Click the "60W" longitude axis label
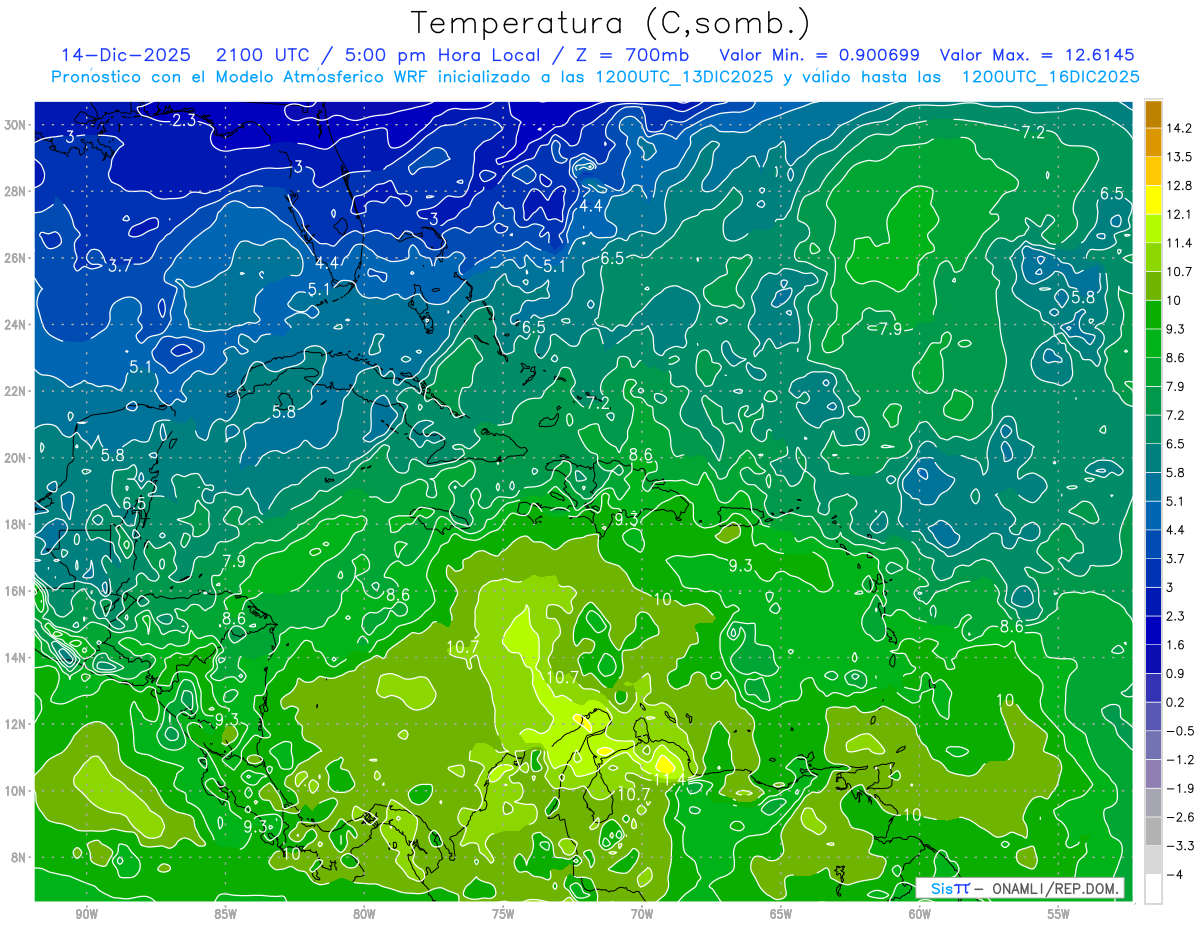This screenshot has width=1200, height=927. 920,914
